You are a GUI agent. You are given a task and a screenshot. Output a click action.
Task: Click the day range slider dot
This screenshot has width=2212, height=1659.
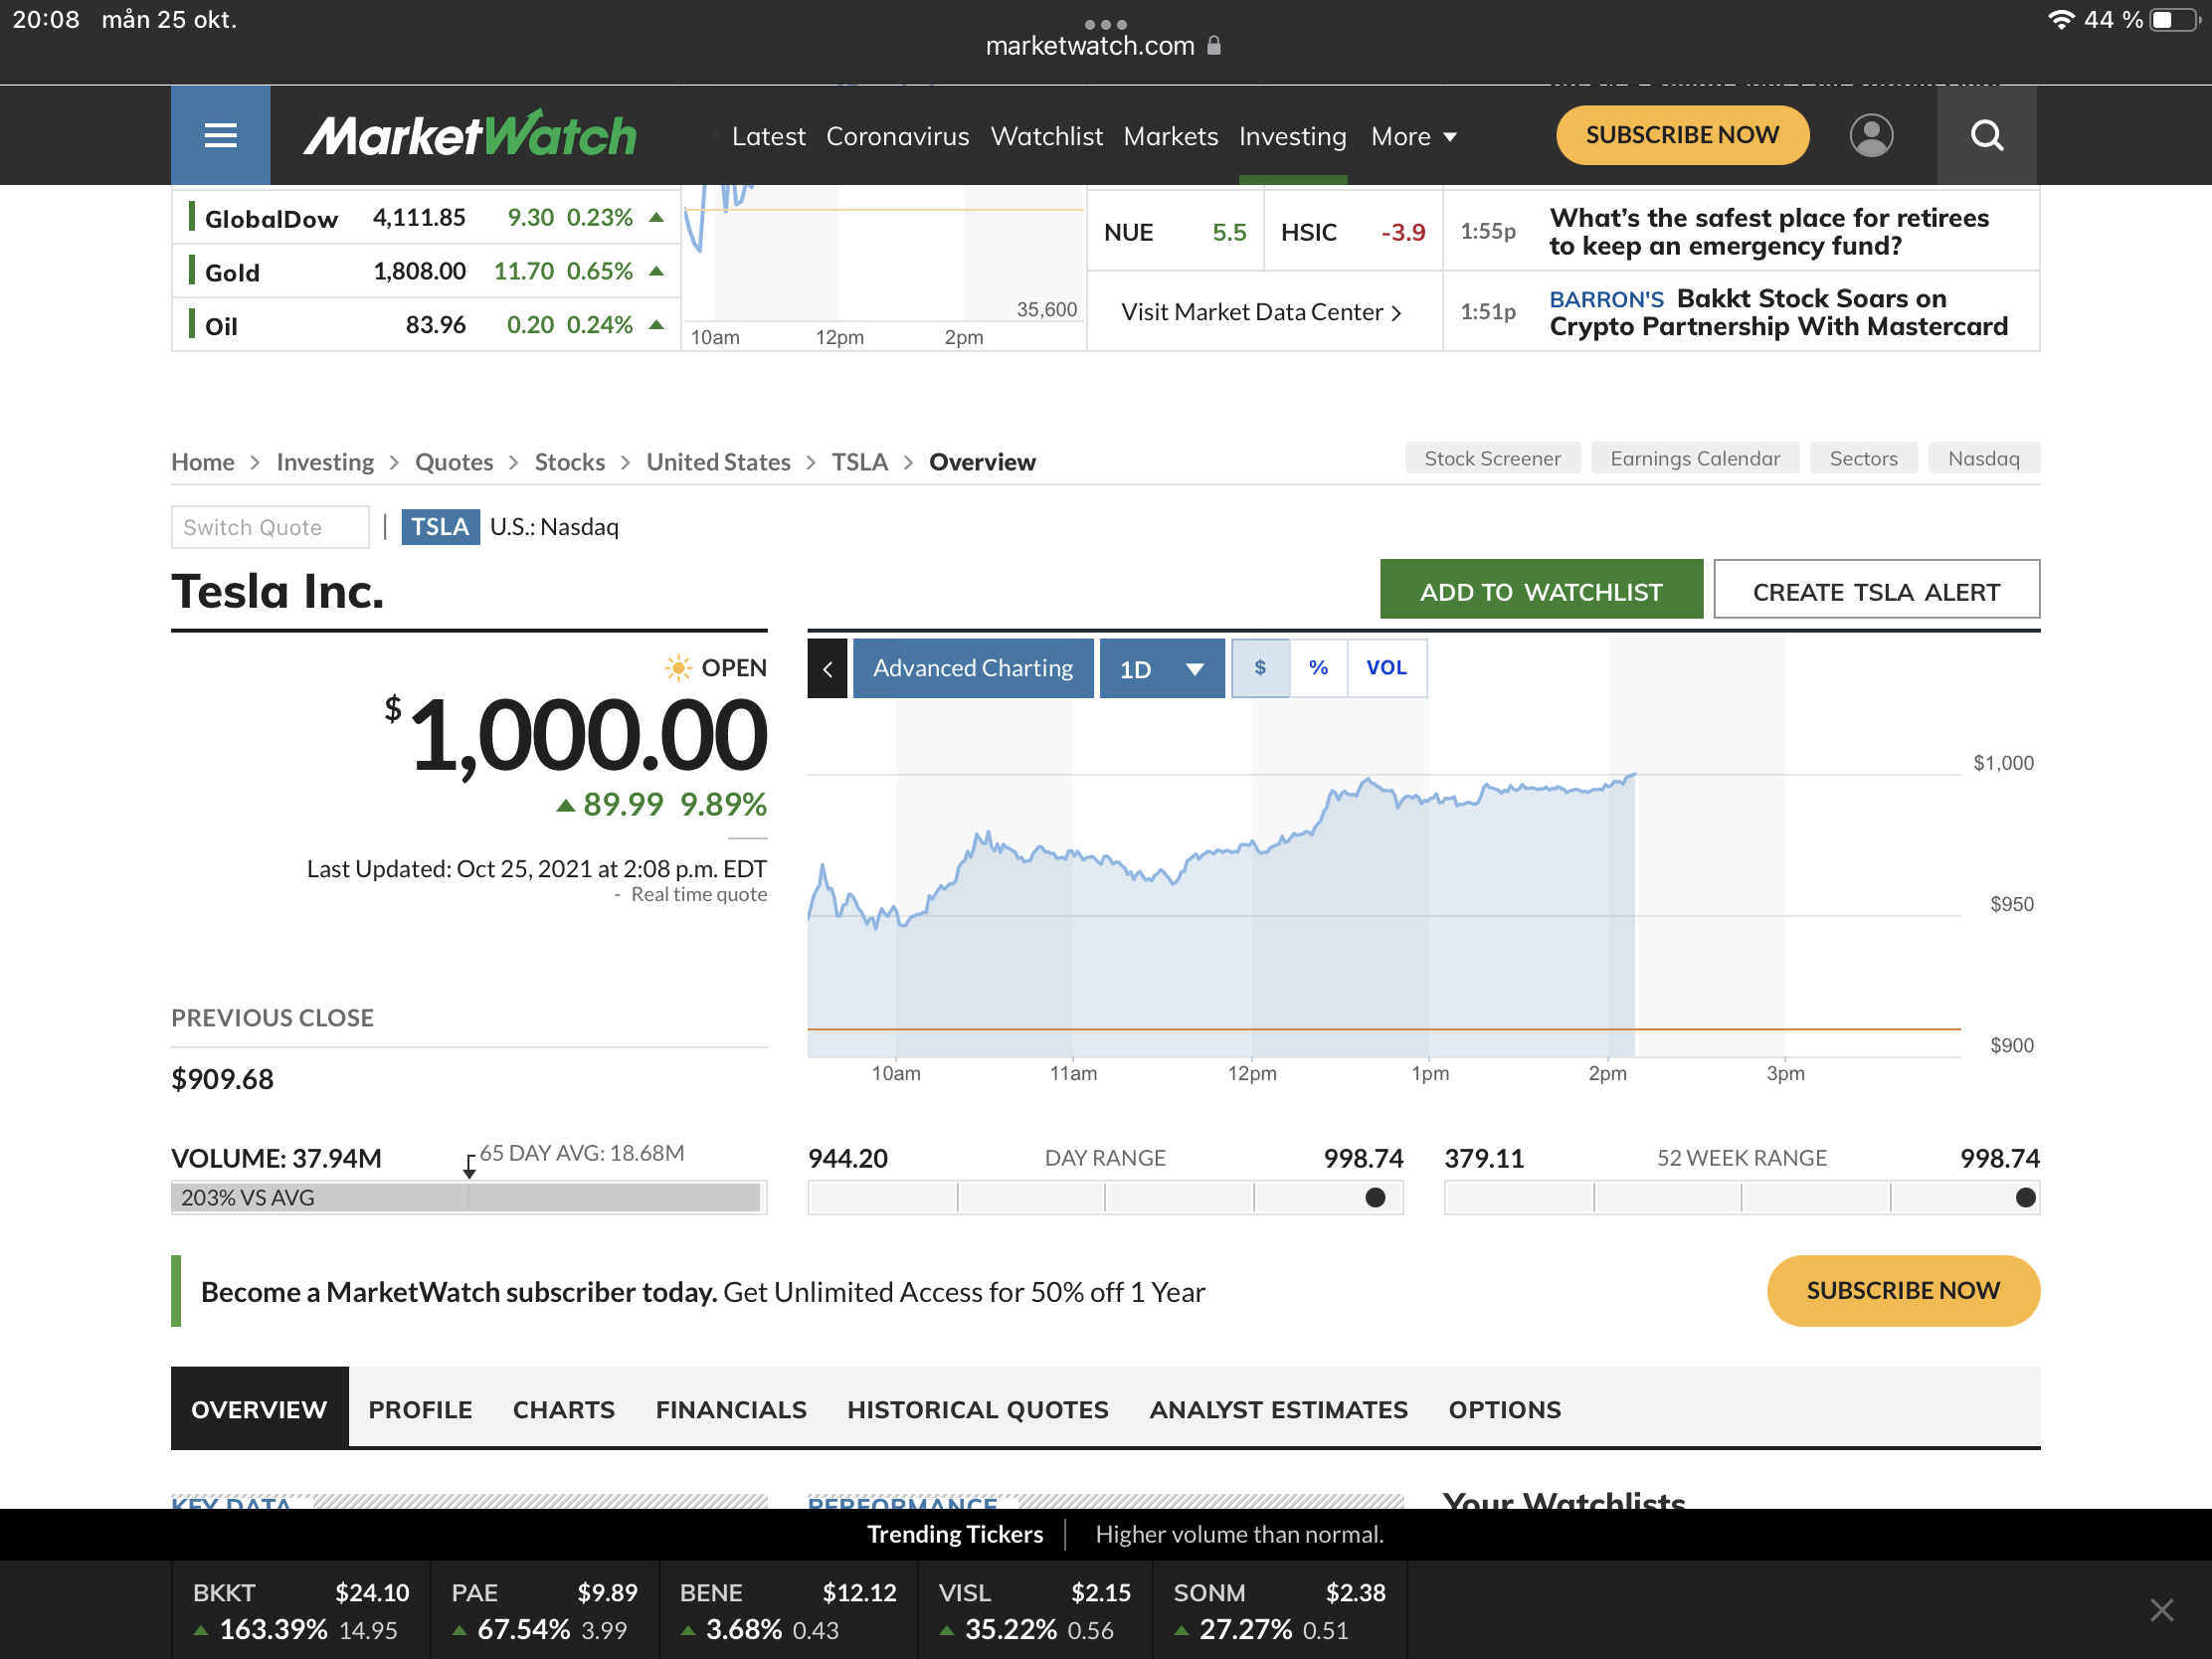[1375, 1197]
